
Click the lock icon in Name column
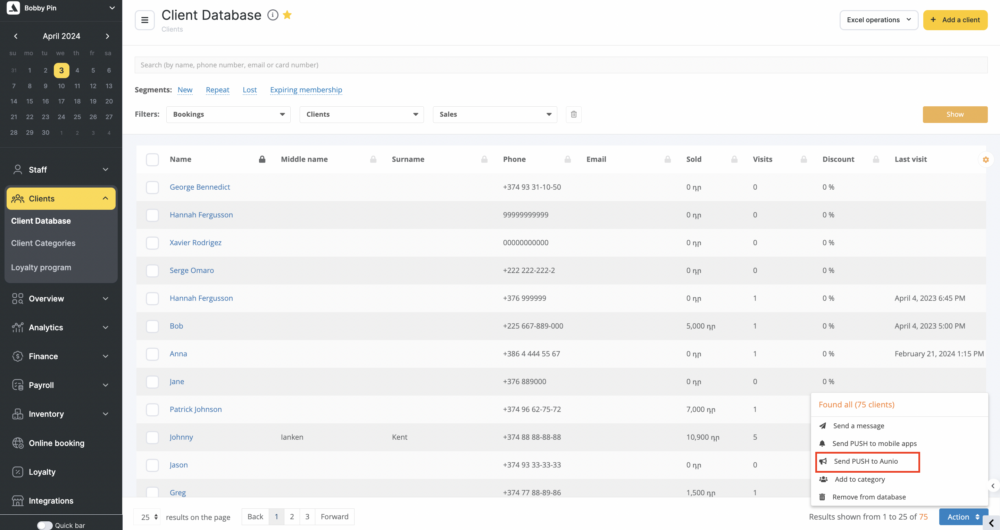(262, 160)
